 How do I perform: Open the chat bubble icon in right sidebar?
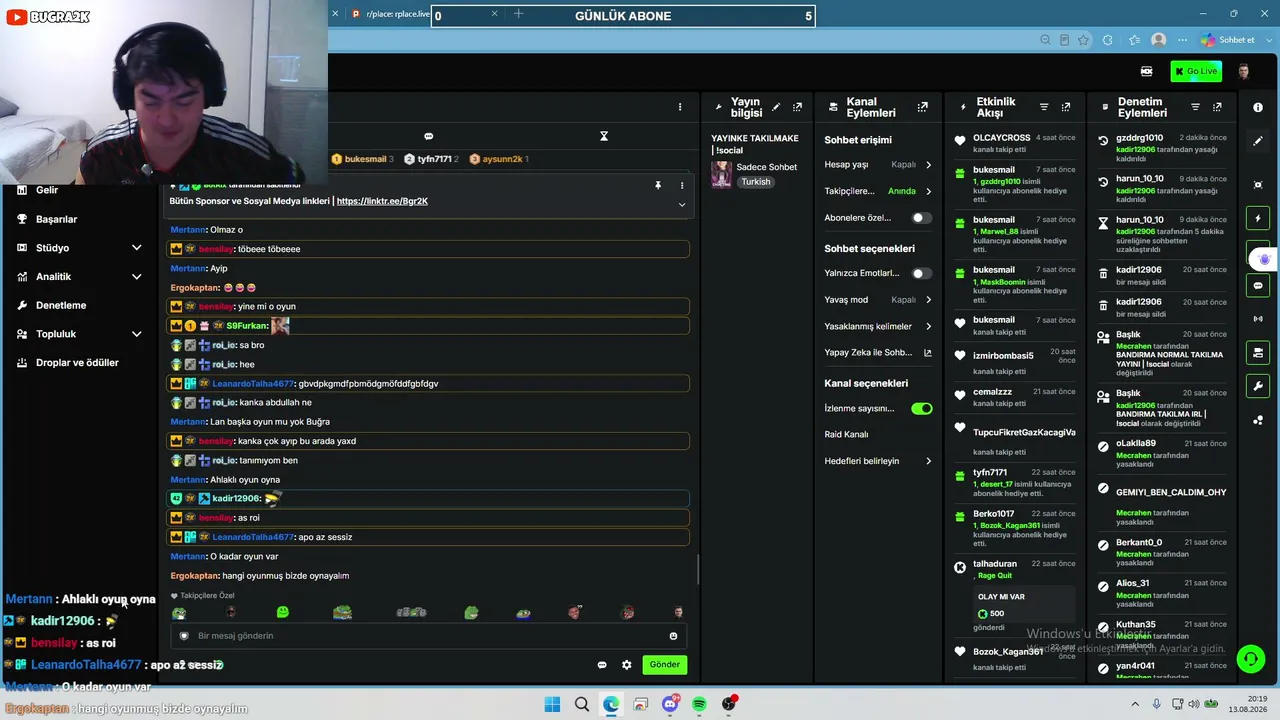coord(1258,286)
